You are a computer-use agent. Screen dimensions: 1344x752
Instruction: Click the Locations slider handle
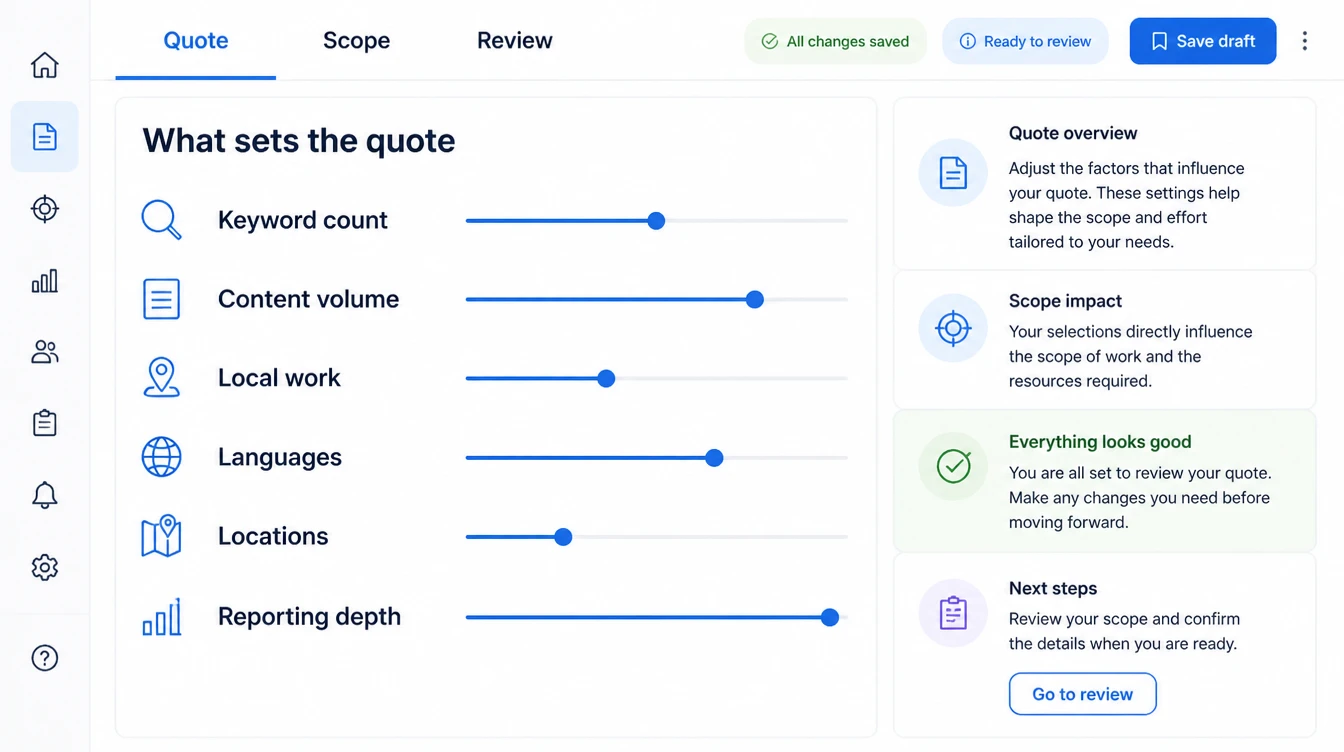pos(563,537)
